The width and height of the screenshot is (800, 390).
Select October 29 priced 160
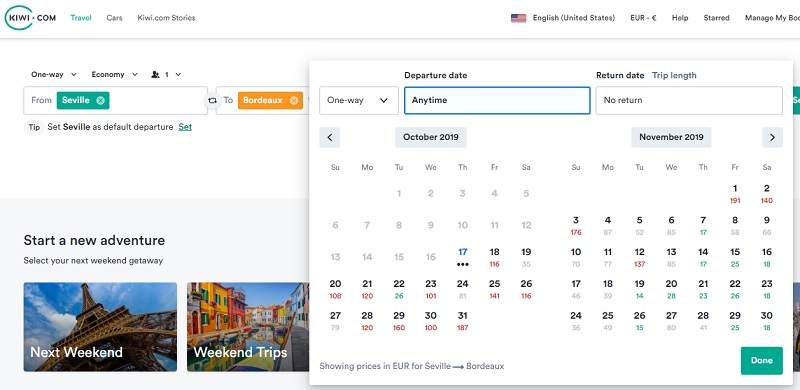399,321
